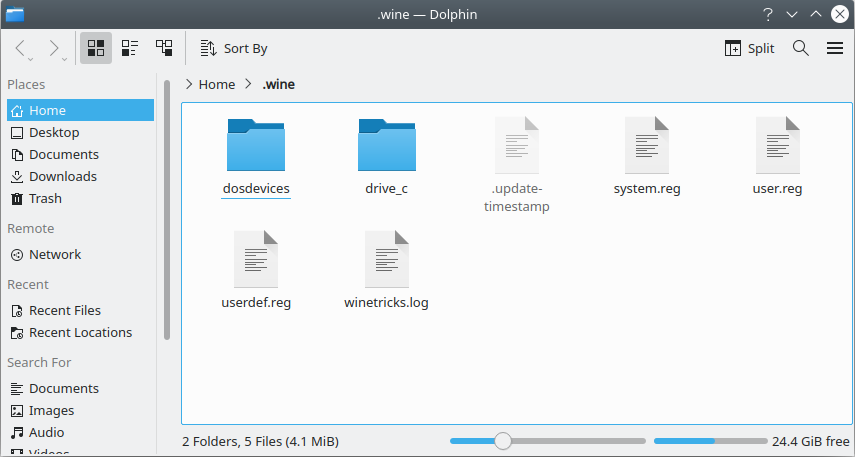Split the view with Split button
The image size is (855, 457).
coord(749,49)
